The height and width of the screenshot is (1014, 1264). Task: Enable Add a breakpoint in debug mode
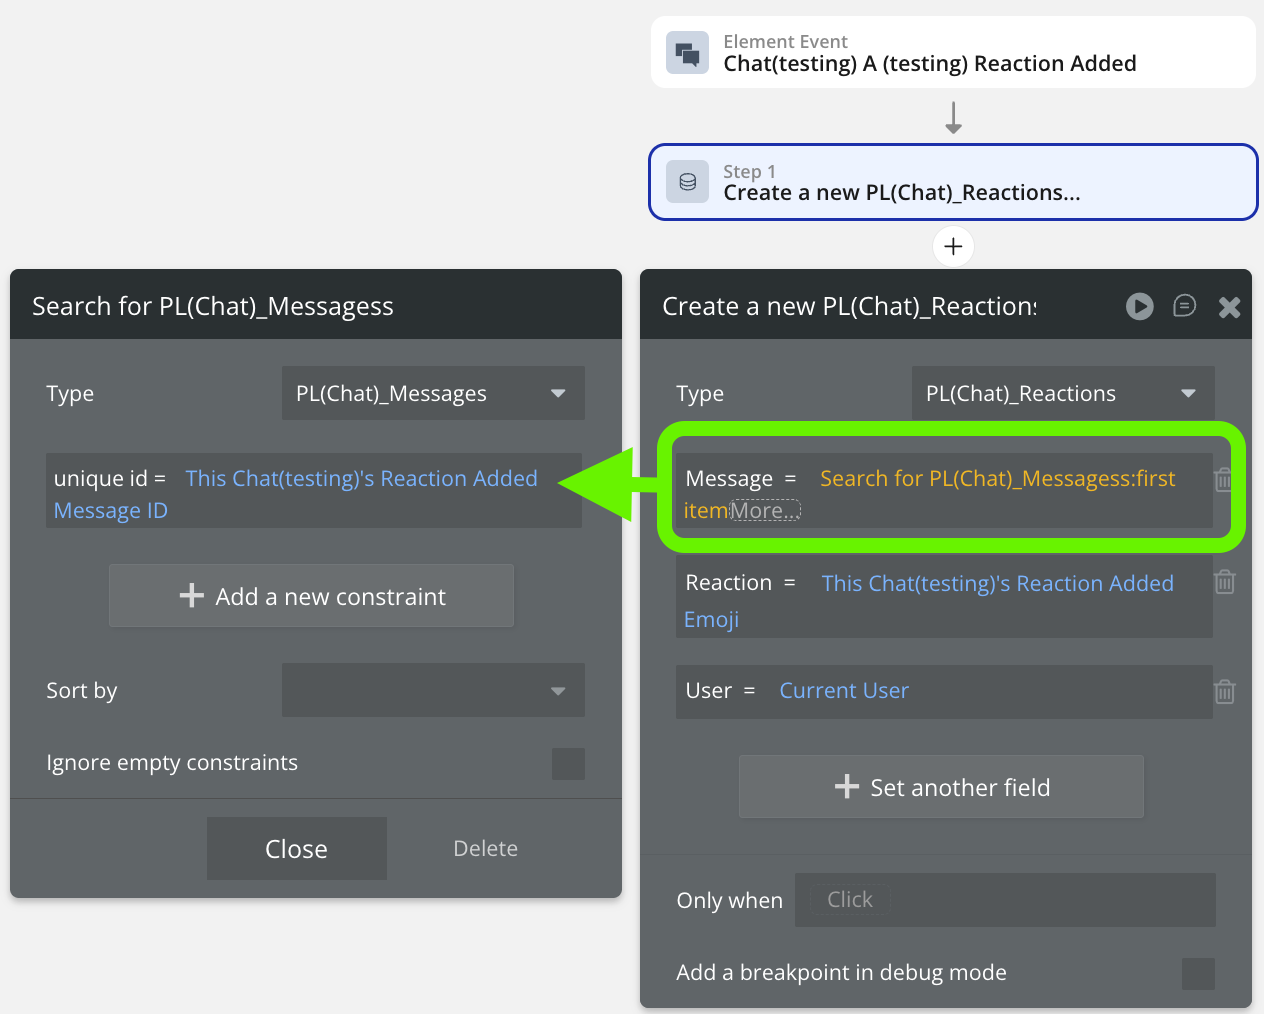coord(1198,973)
